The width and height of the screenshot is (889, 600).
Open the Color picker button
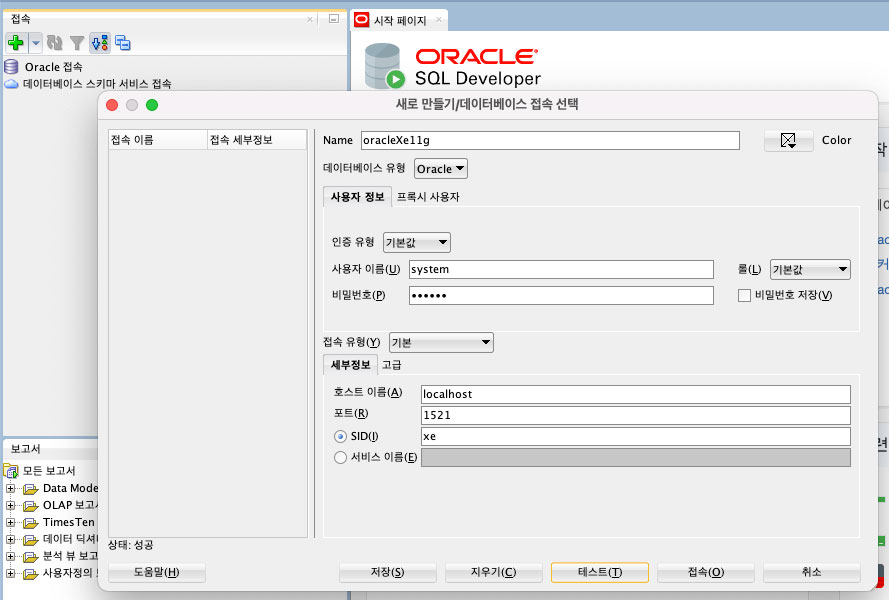[x=788, y=140]
